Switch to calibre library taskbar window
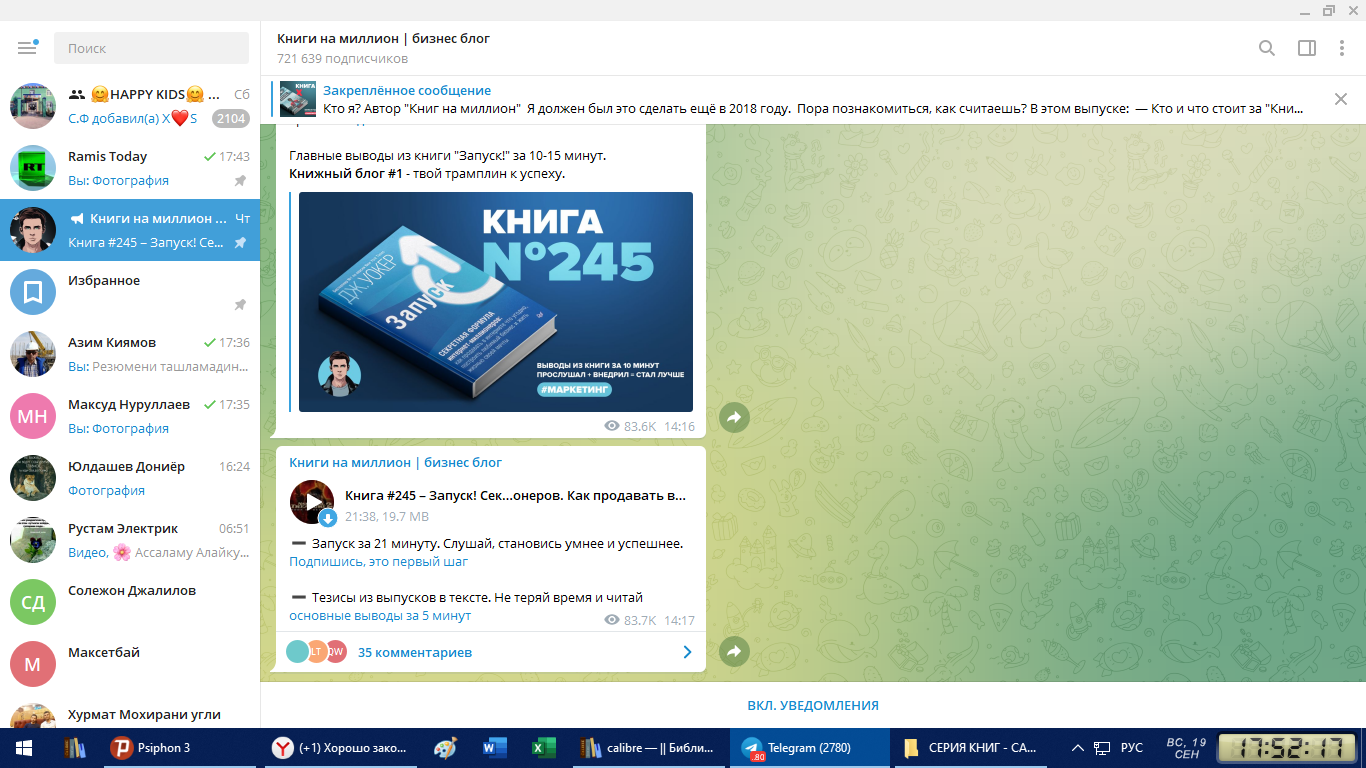 tap(649, 748)
